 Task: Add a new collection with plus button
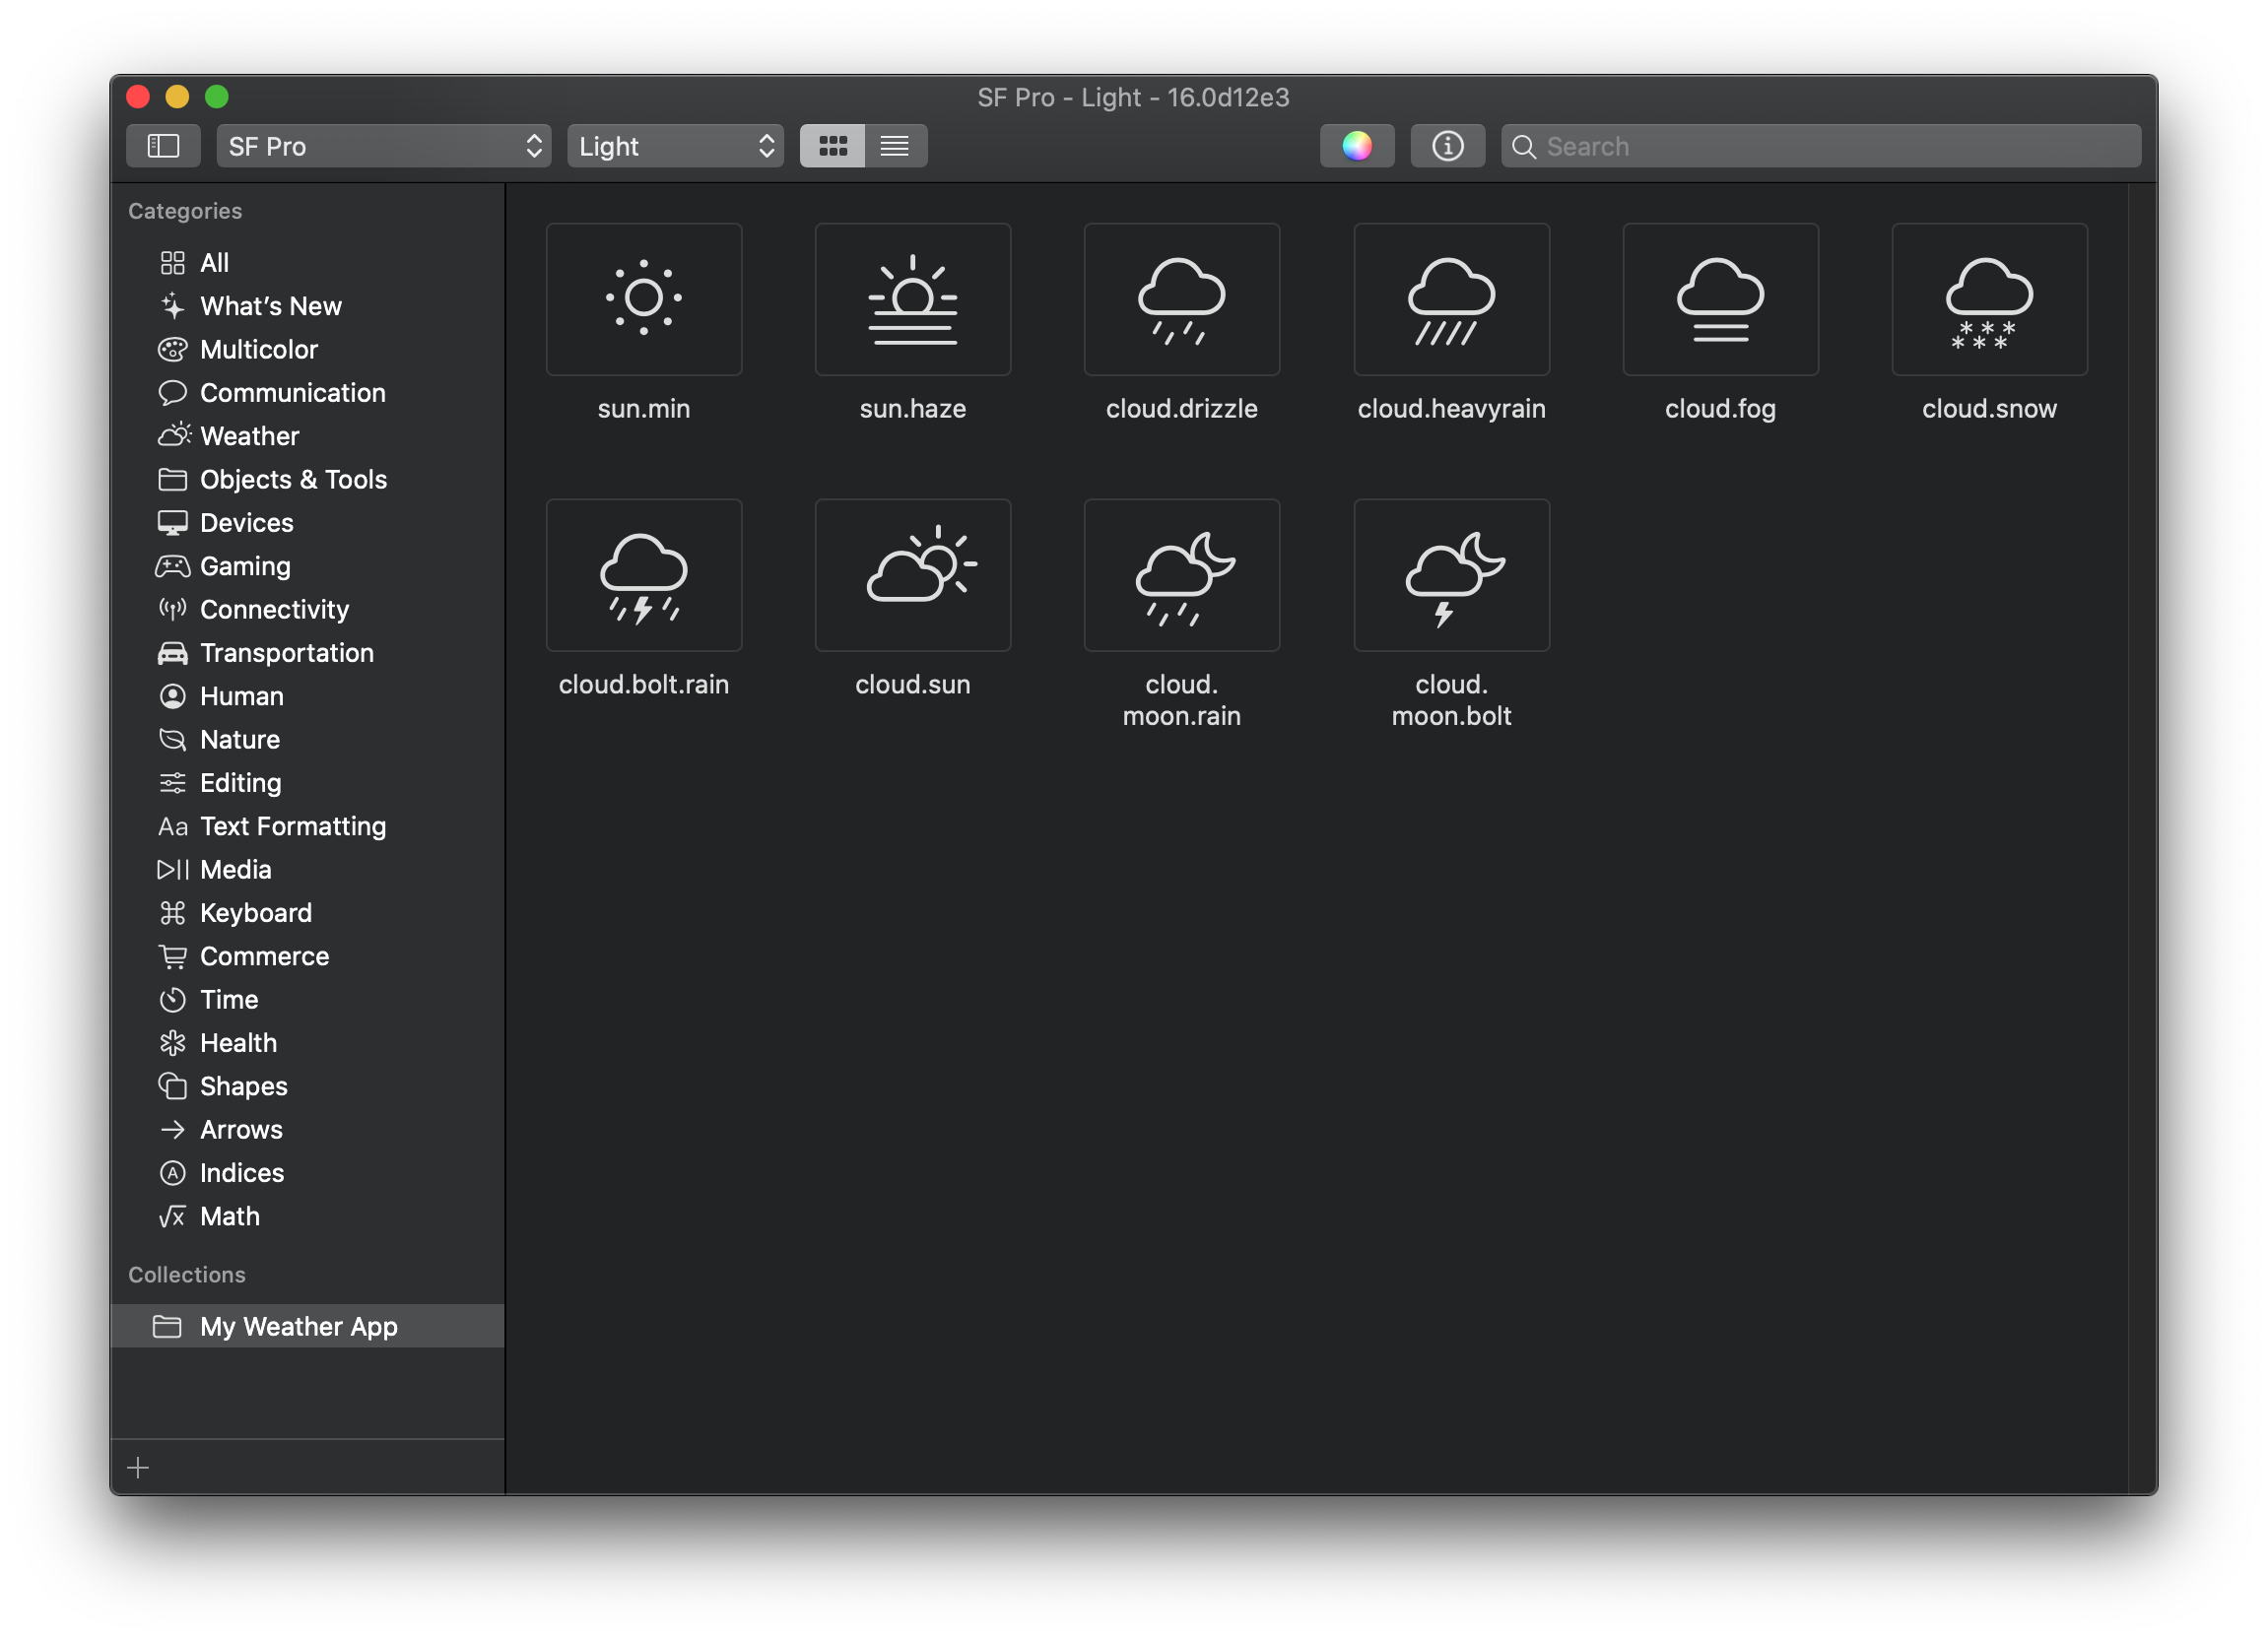point(139,1467)
